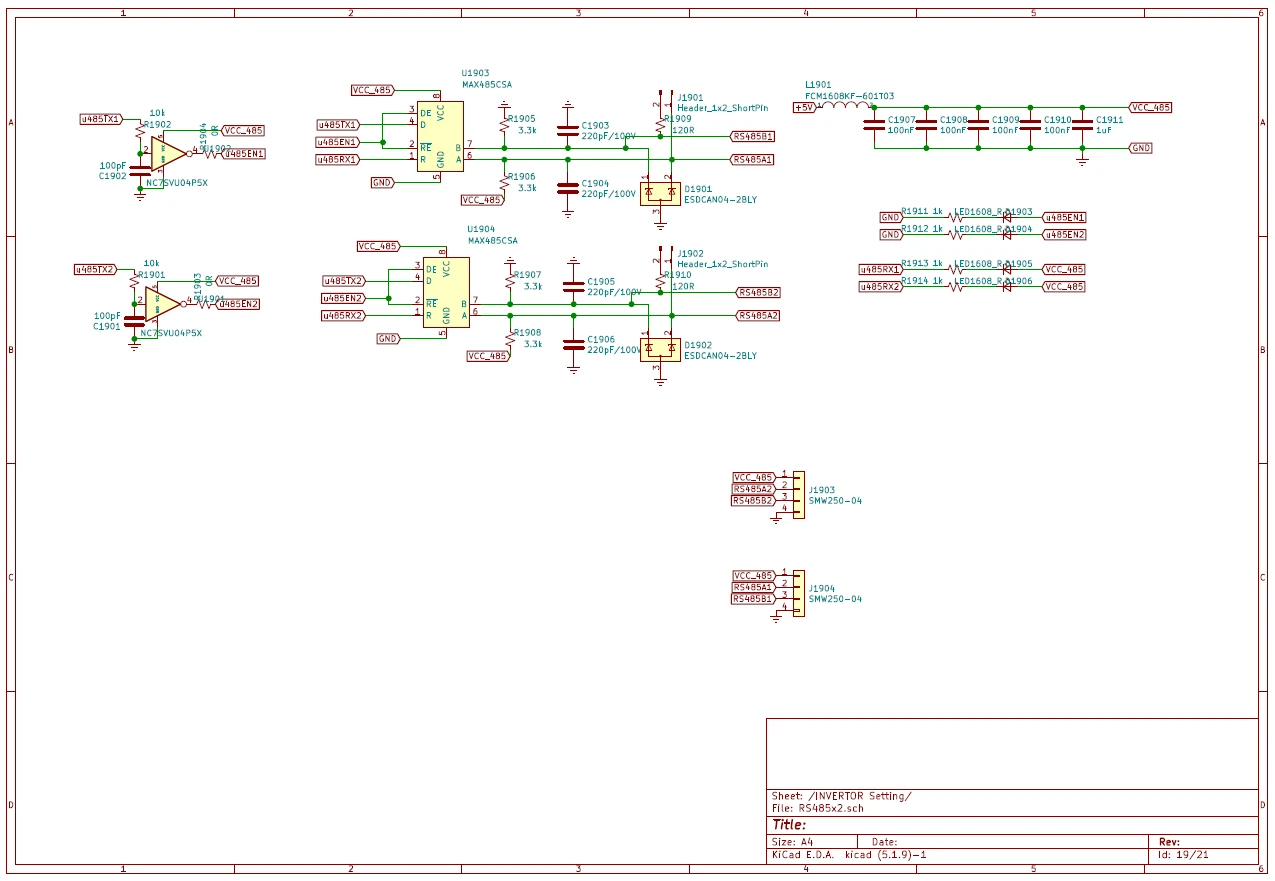Click the 'Sheet: /INVERTOR Setting/' text
Viewport: 1275px width, 881px height.
pos(841,796)
